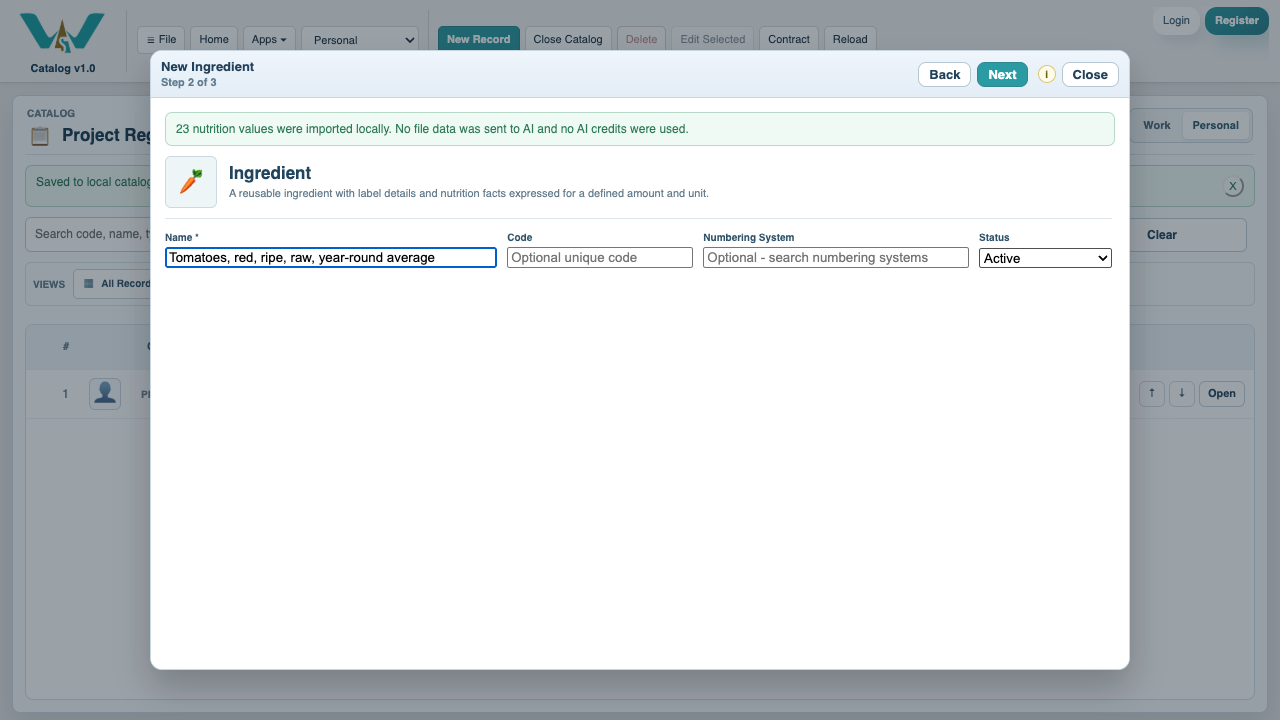Open the File menu

[161, 40]
